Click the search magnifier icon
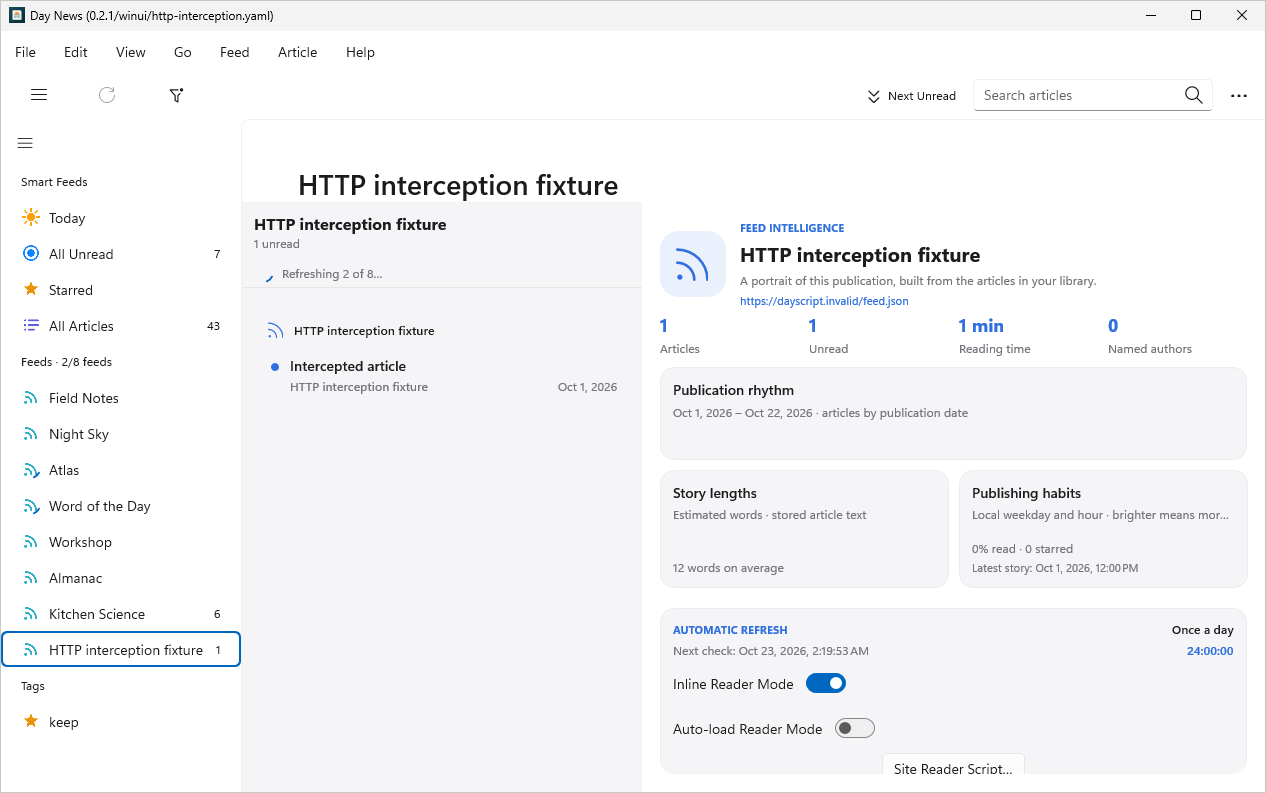Screen dimensions: 1266x793 (x=1194, y=95)
